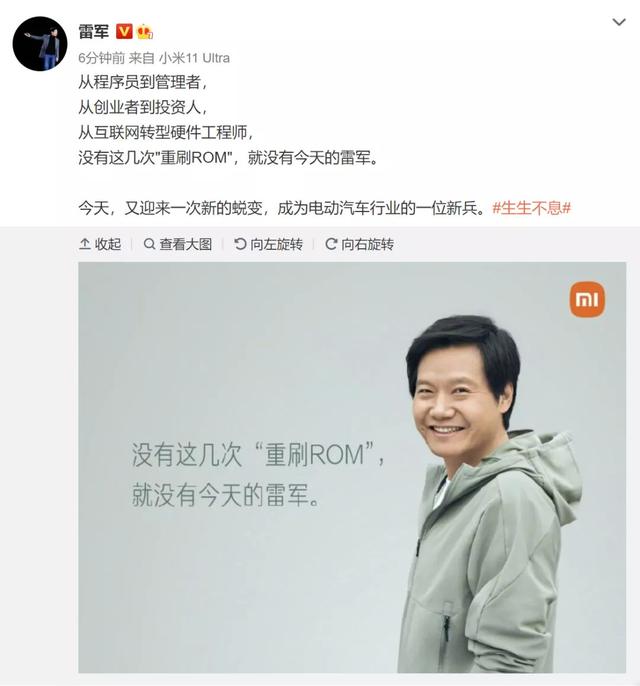This screenshot has height=686, width=640.
Task: Click the counterclockwise rotate arrow icon
Action: point(240,244)
